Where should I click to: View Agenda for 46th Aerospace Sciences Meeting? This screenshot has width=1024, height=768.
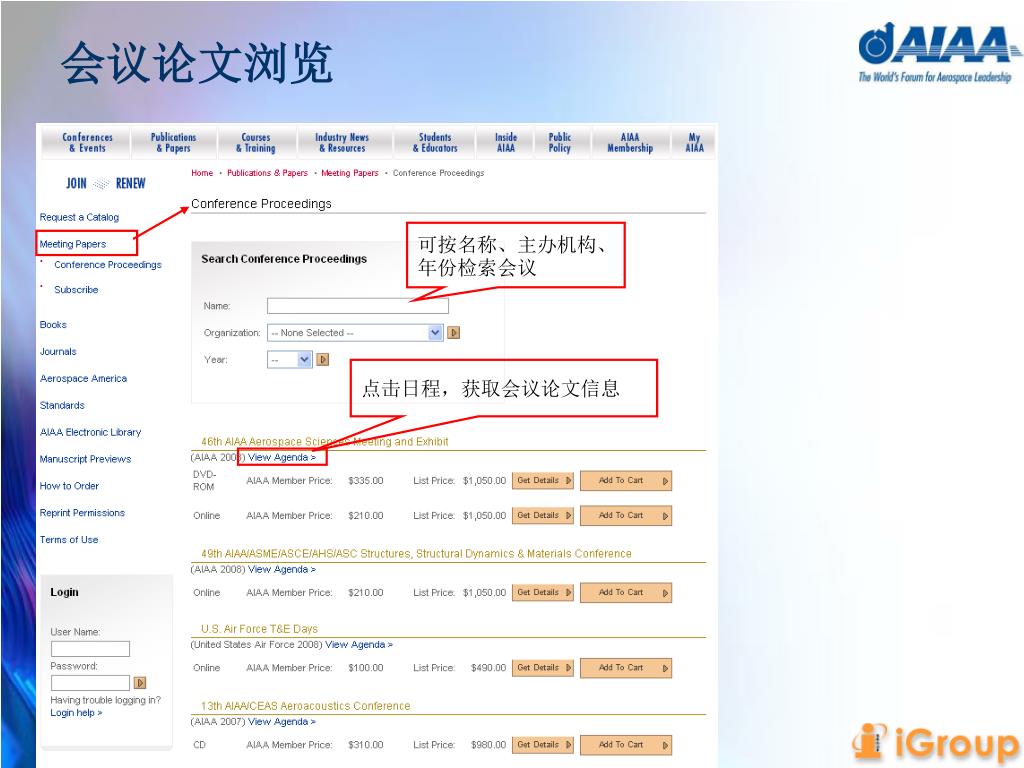coord(281,457)
